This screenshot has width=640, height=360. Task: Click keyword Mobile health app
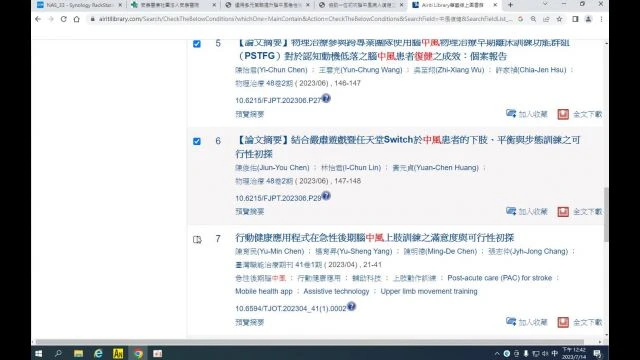264,291
